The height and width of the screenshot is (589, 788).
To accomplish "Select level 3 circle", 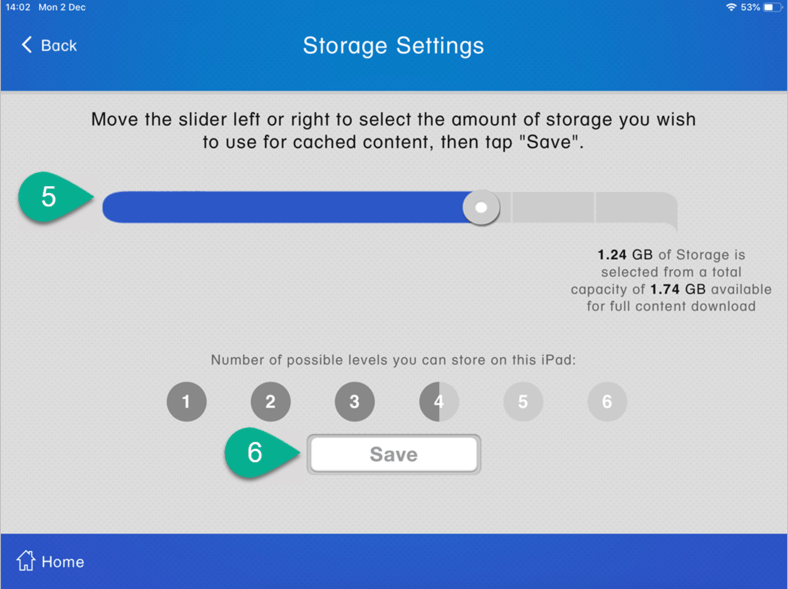I will coord(354,402).
